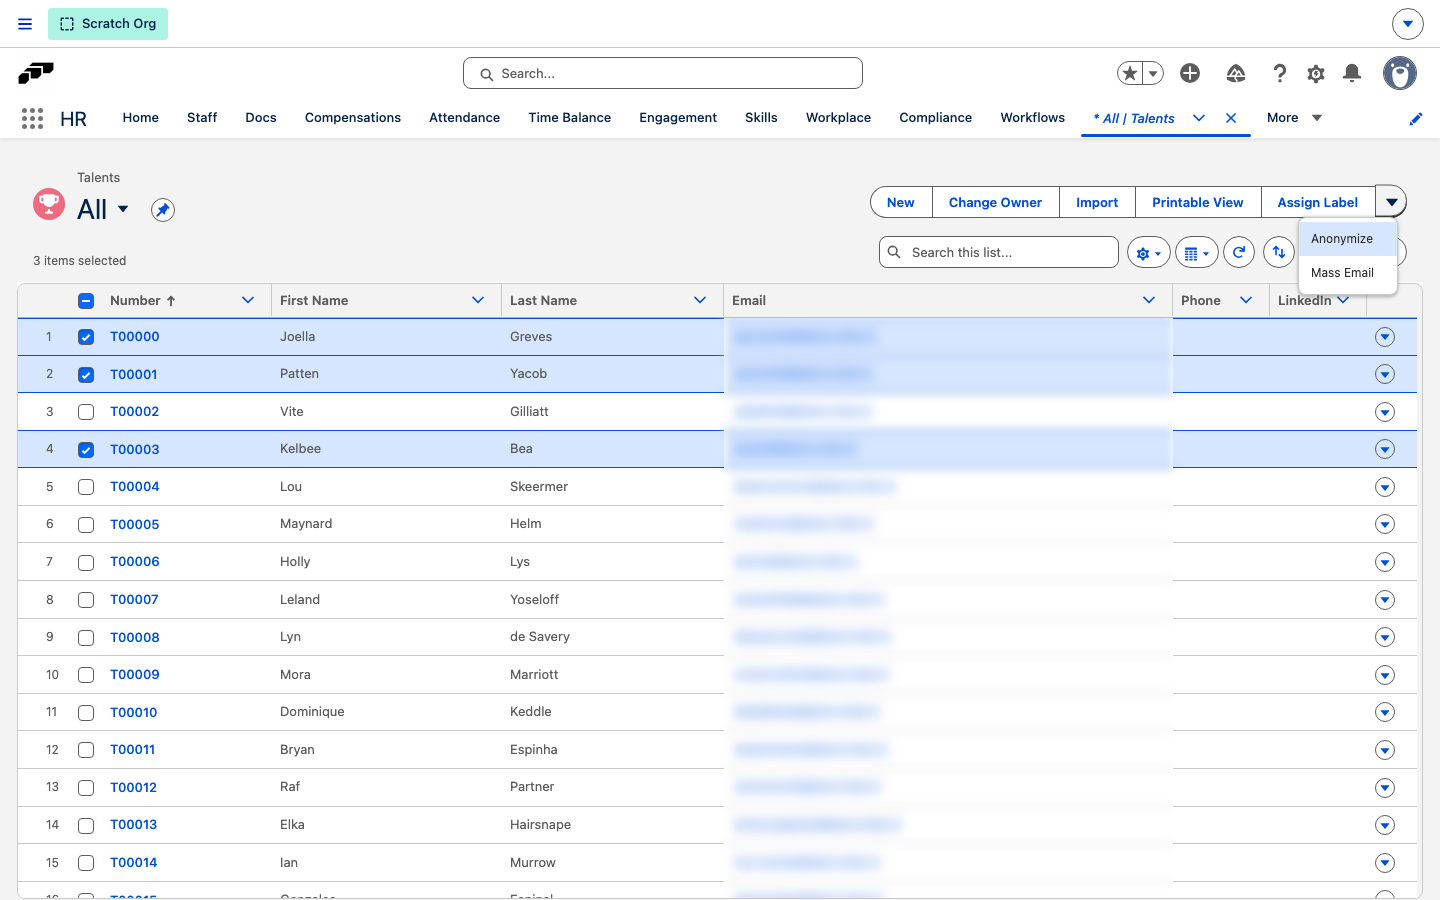Open the list sort icon button
This screenshot has height=900, width=1440.
[1279, 253]
